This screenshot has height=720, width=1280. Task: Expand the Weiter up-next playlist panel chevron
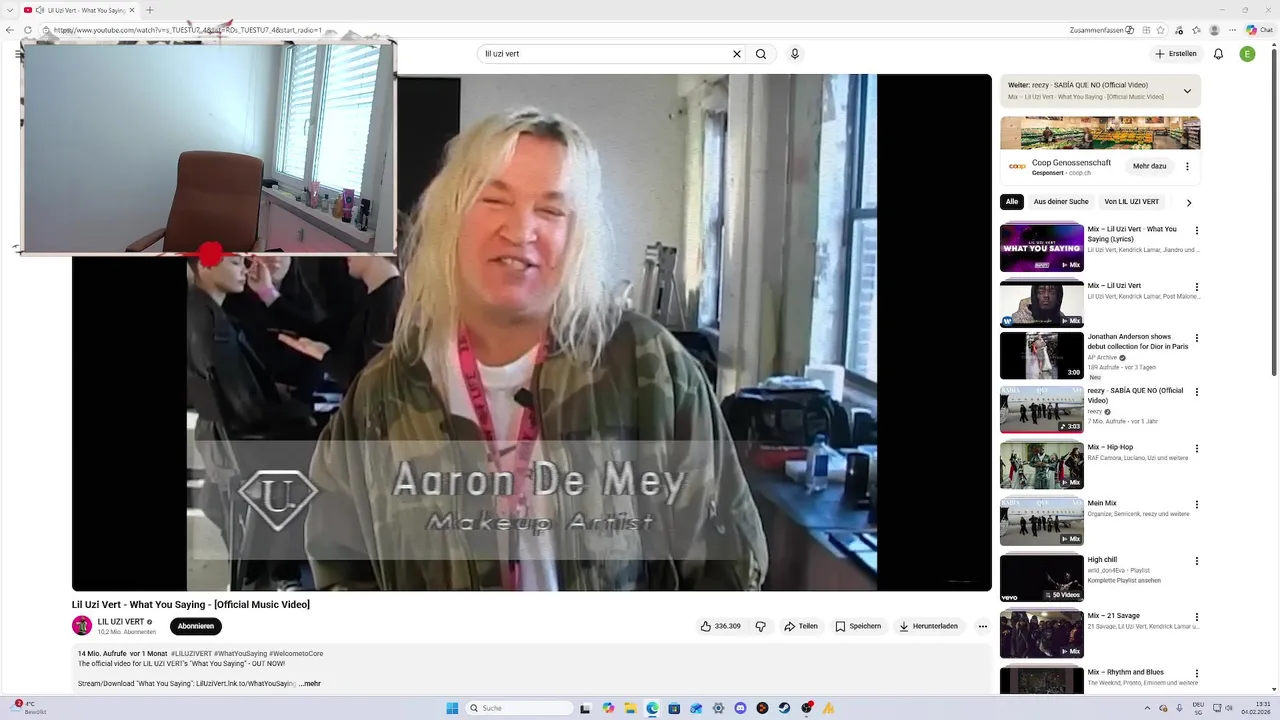pyautogui.click(x=1187, y=91)
